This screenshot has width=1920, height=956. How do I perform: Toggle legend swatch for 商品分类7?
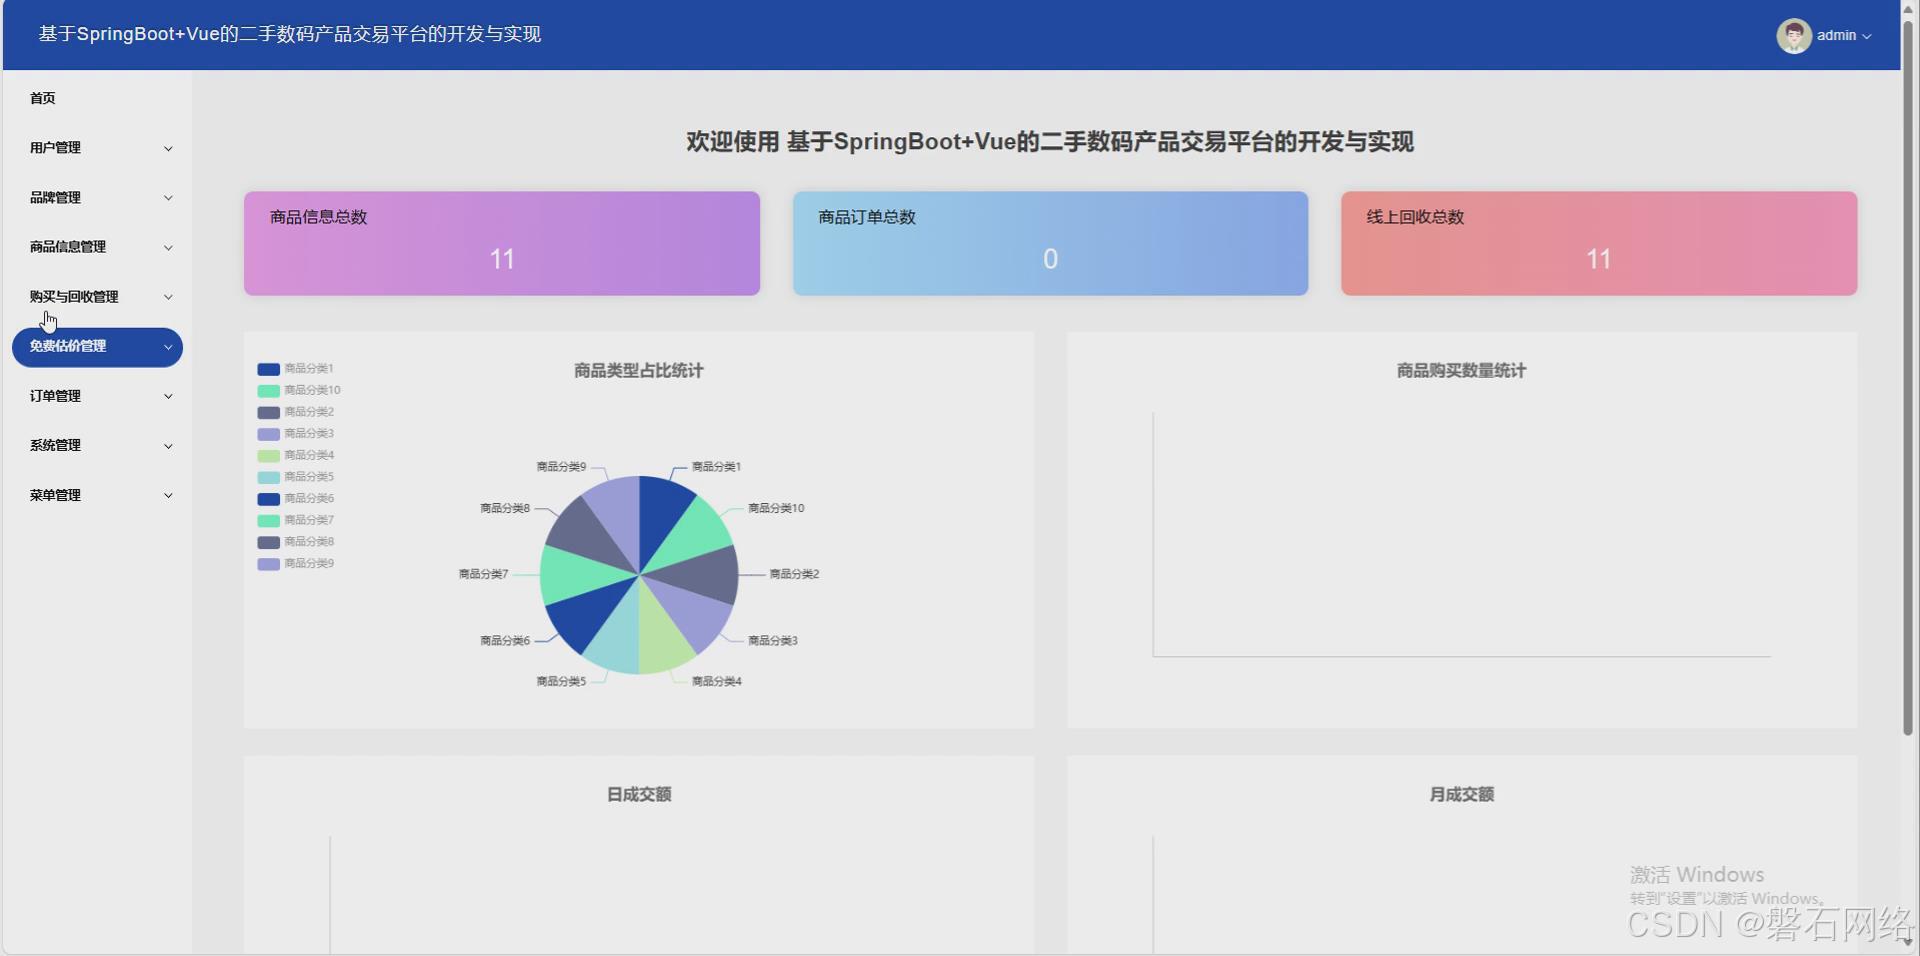[268, 521]
